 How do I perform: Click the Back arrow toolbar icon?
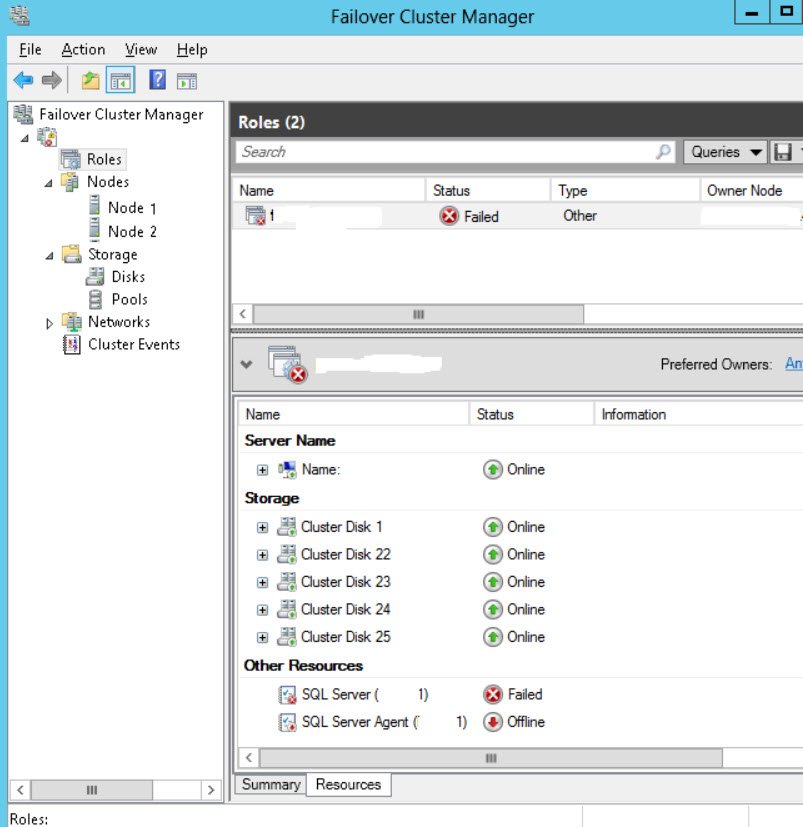pos(23,81)
